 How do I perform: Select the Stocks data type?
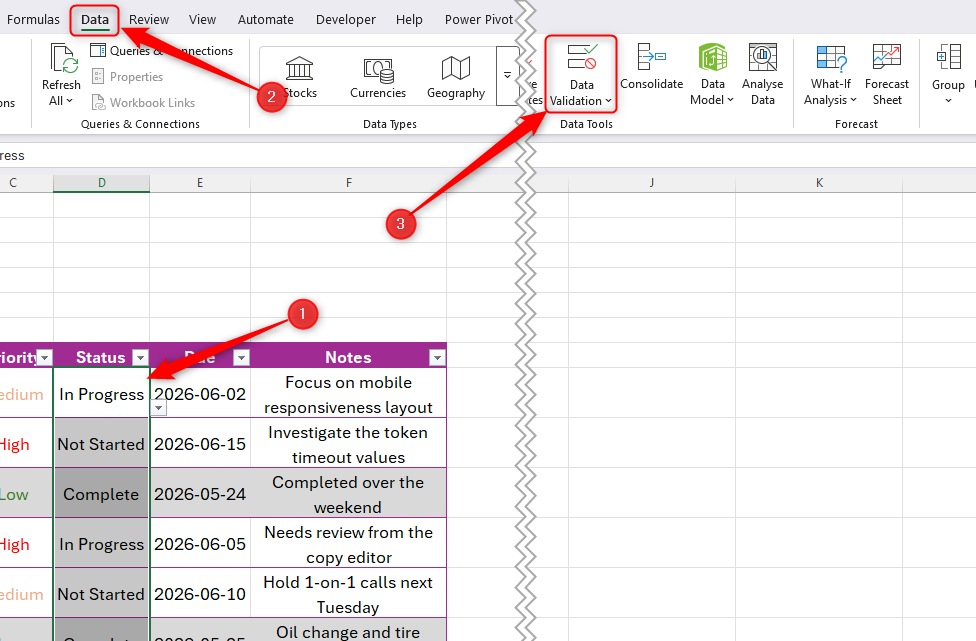coord(299,77)
